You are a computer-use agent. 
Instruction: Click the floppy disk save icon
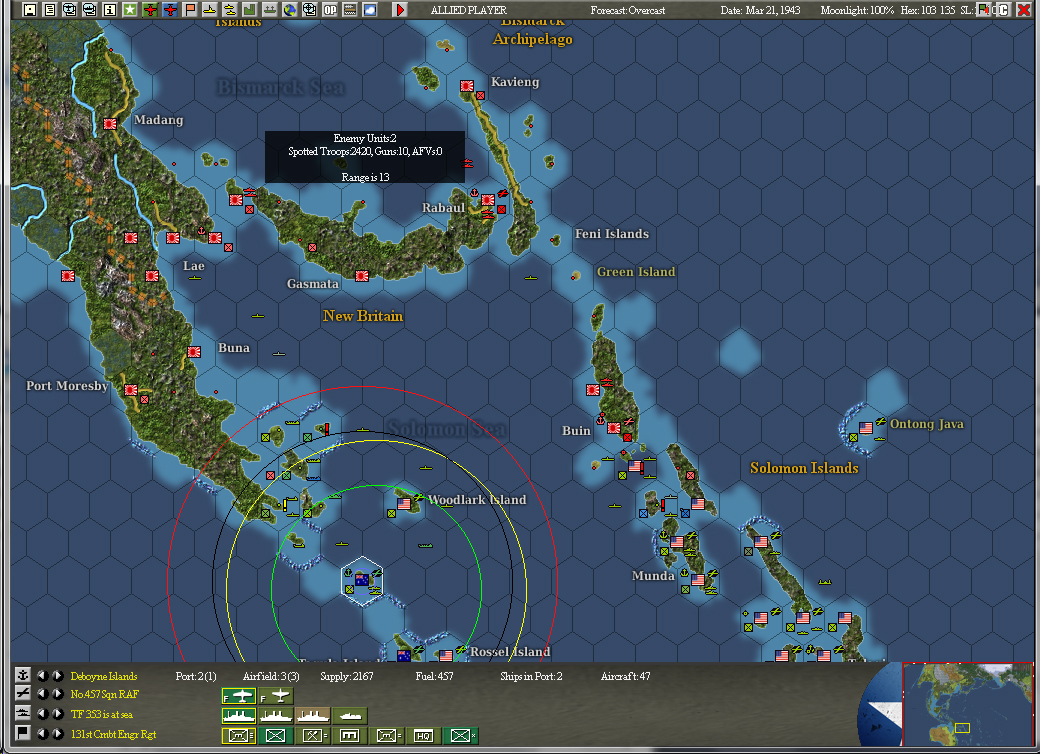(30, 9)
